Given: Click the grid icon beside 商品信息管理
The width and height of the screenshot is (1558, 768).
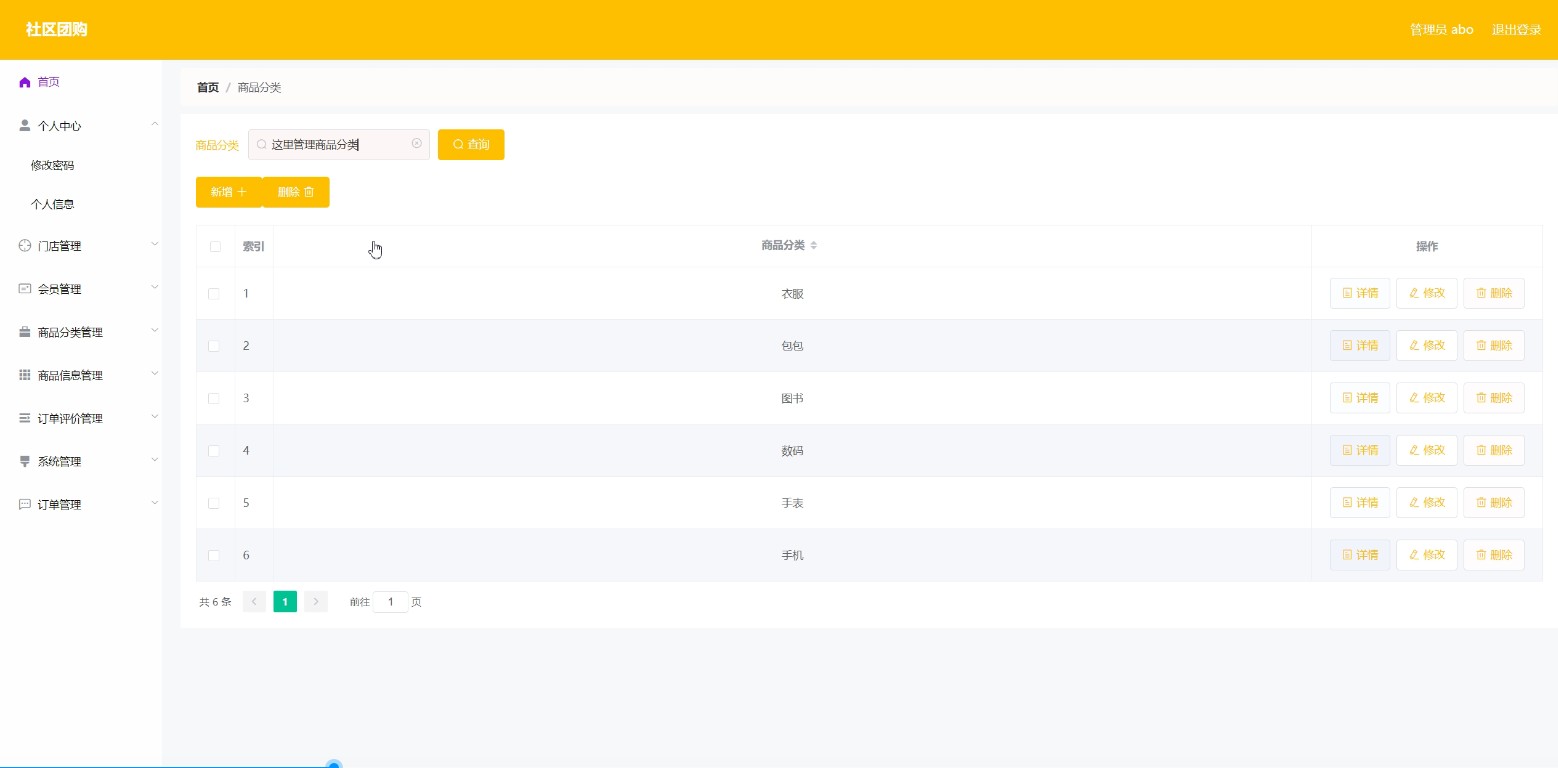Looking at the screenshot, I should [x=25, y=375].
